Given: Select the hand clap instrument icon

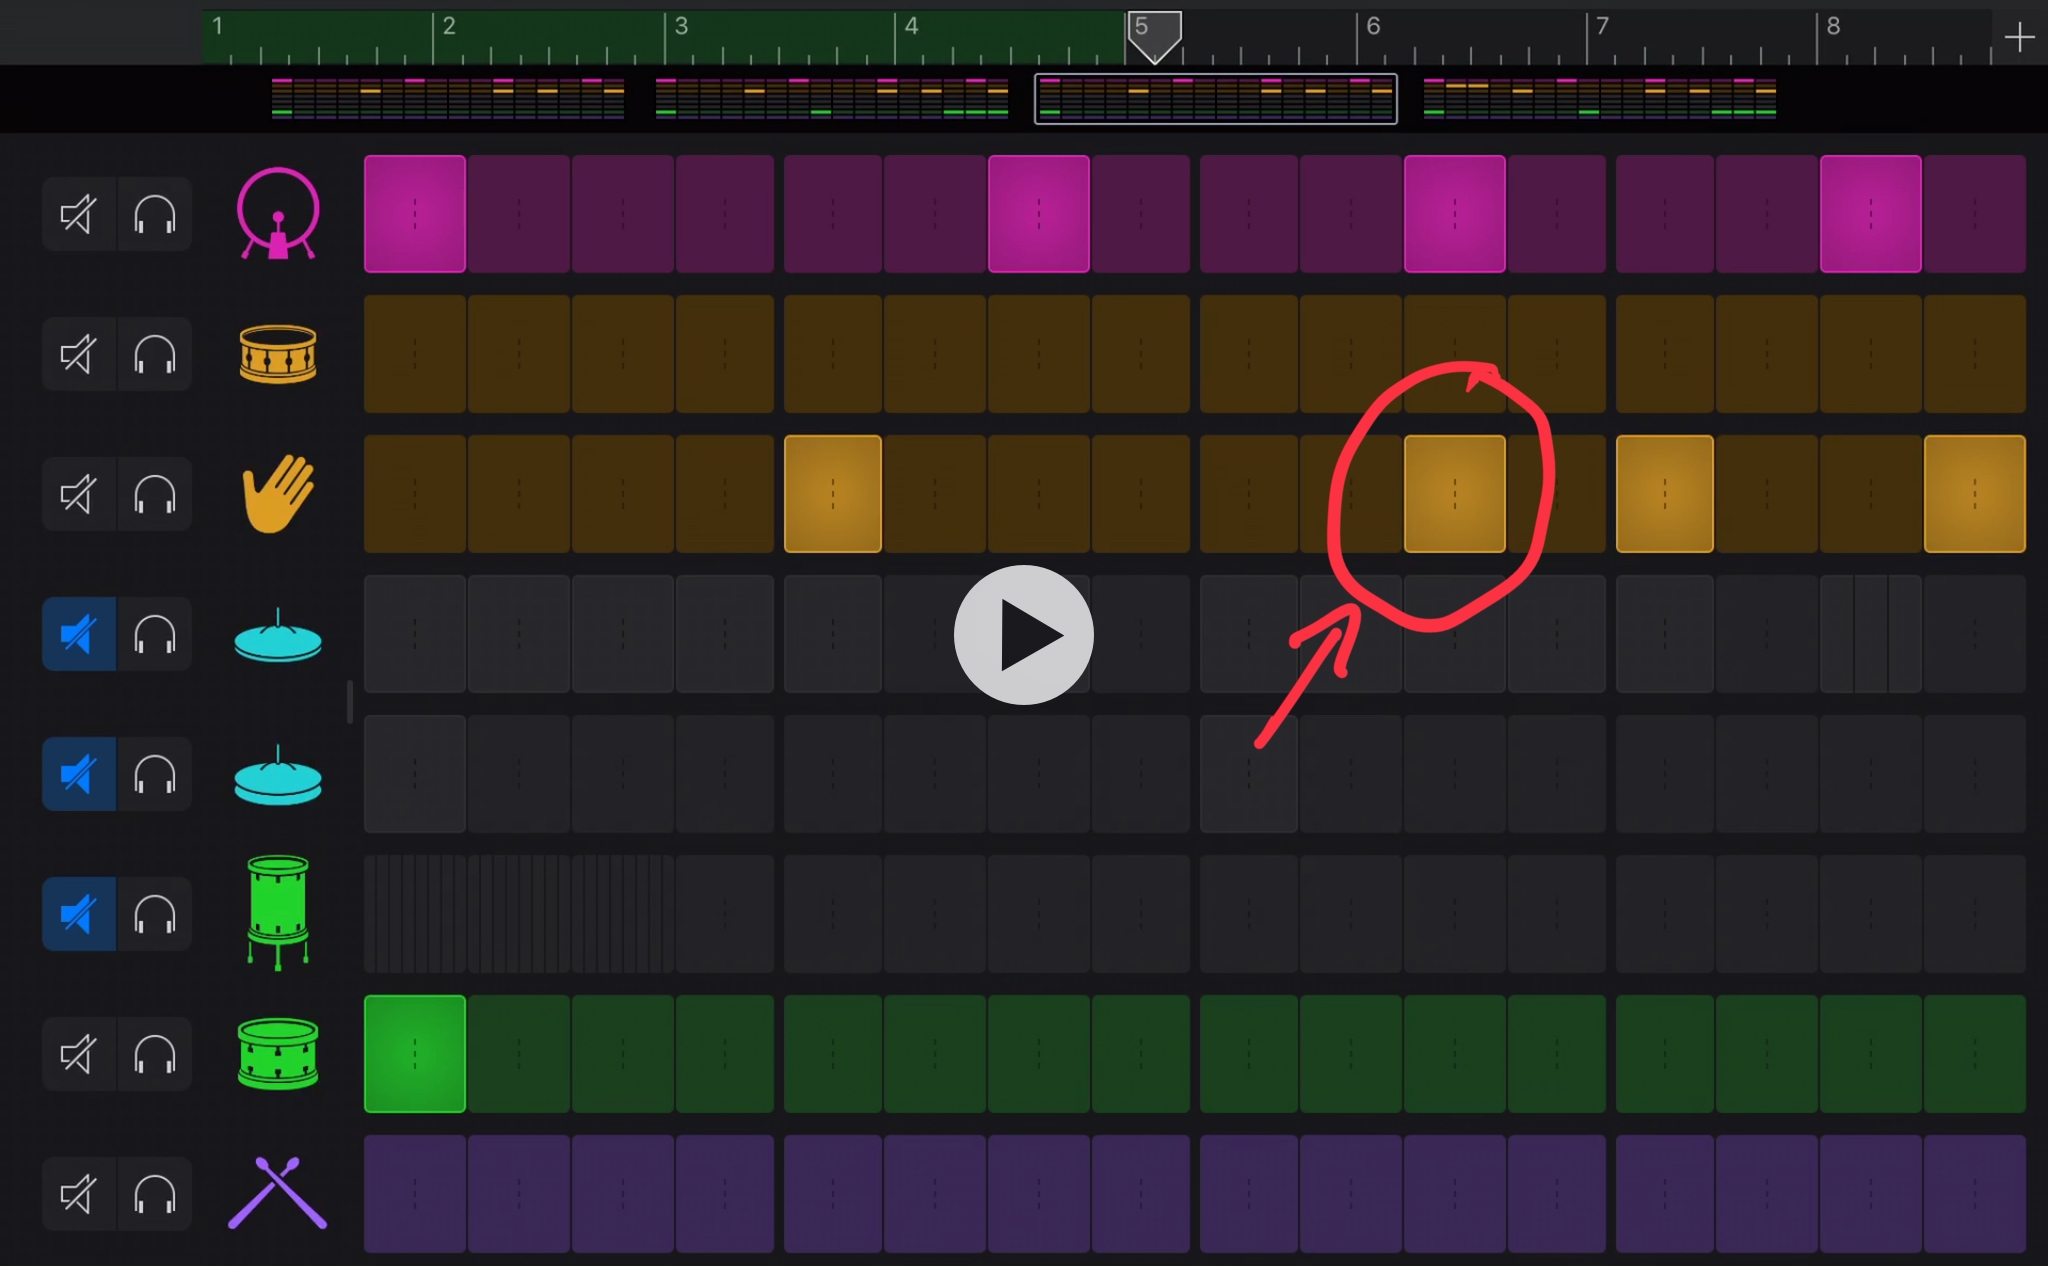Looking at the screenshot, I should 278,494.
